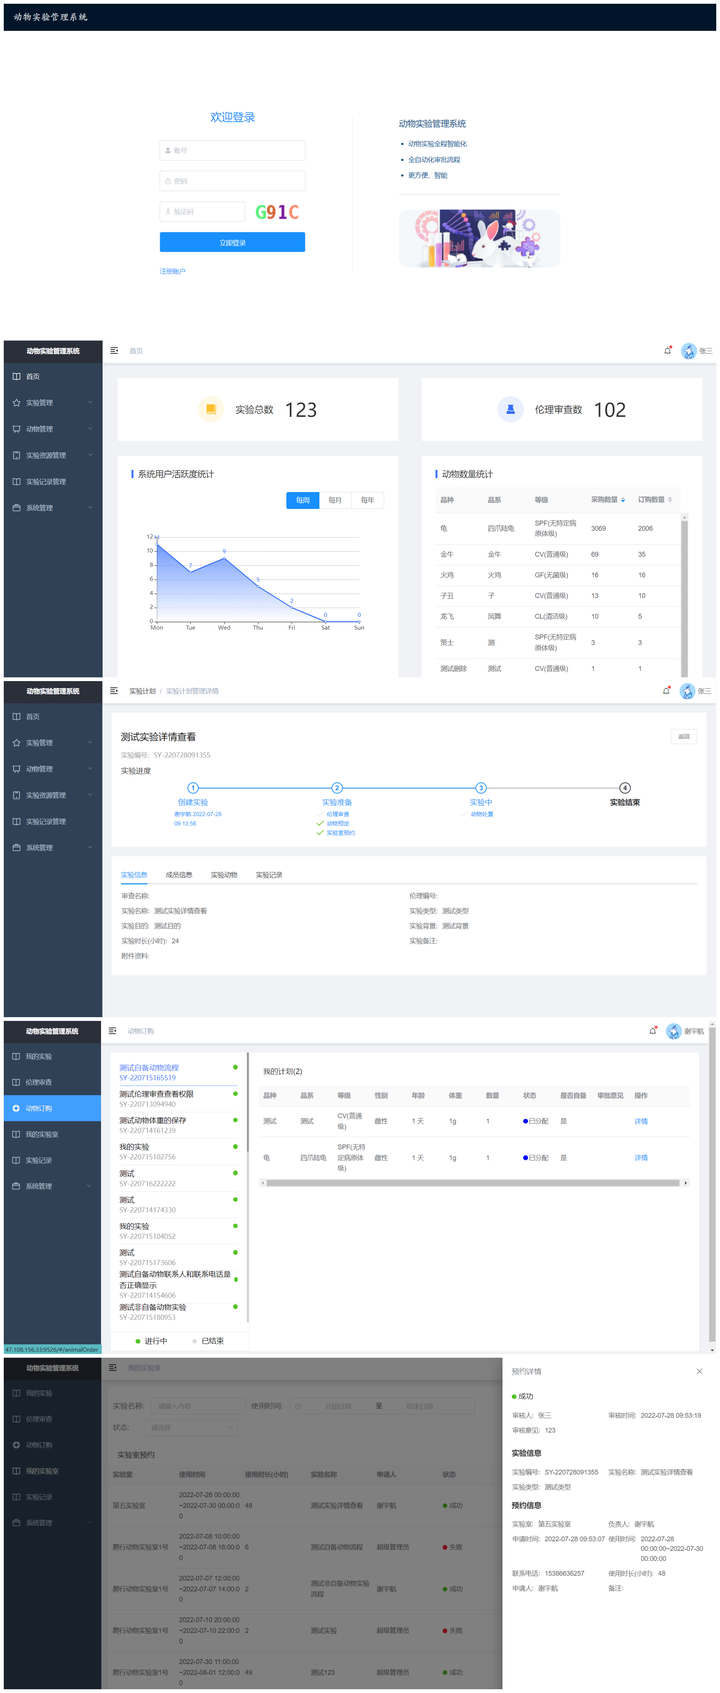Close the 预约详情 drawer with X

tap(699, 1371)
